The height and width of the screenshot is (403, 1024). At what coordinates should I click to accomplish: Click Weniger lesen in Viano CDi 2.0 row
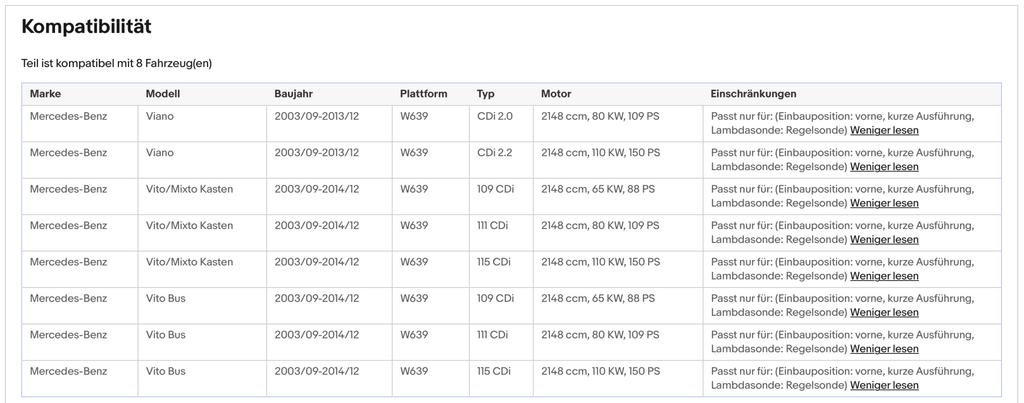(x=884, y=130)
